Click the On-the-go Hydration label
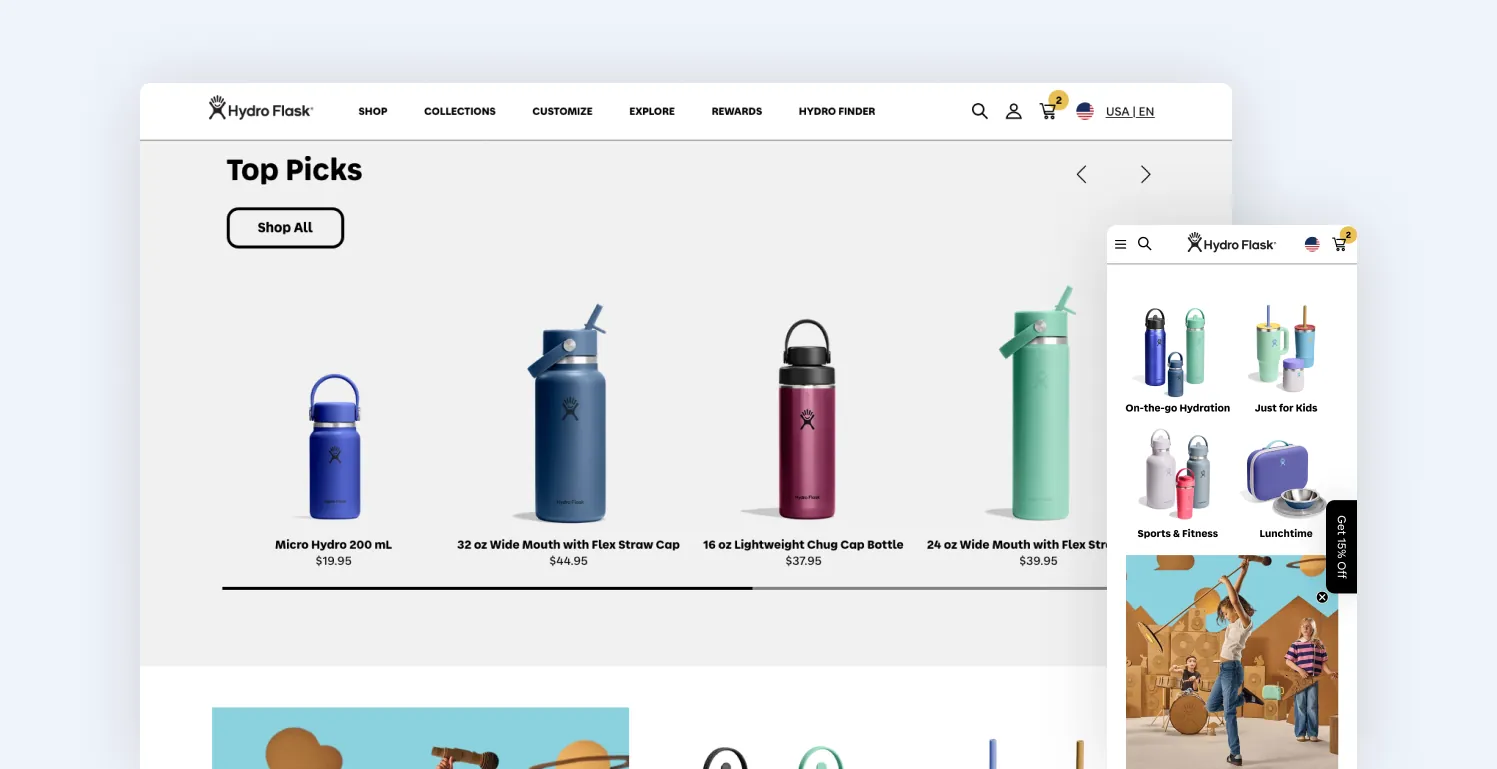Image resolution: width=1497 pixels, height=769 pixels. tap(1177, 408)
